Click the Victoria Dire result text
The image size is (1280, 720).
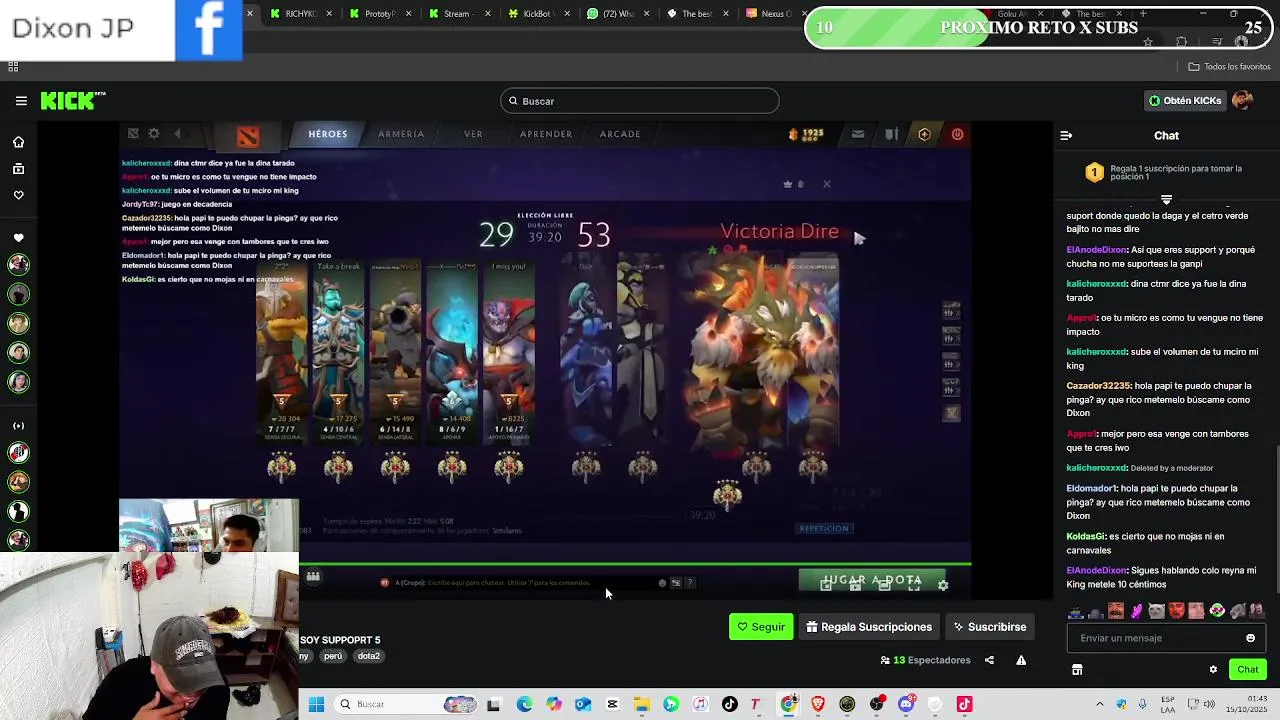pyautogui.click(x=779, y=231)
